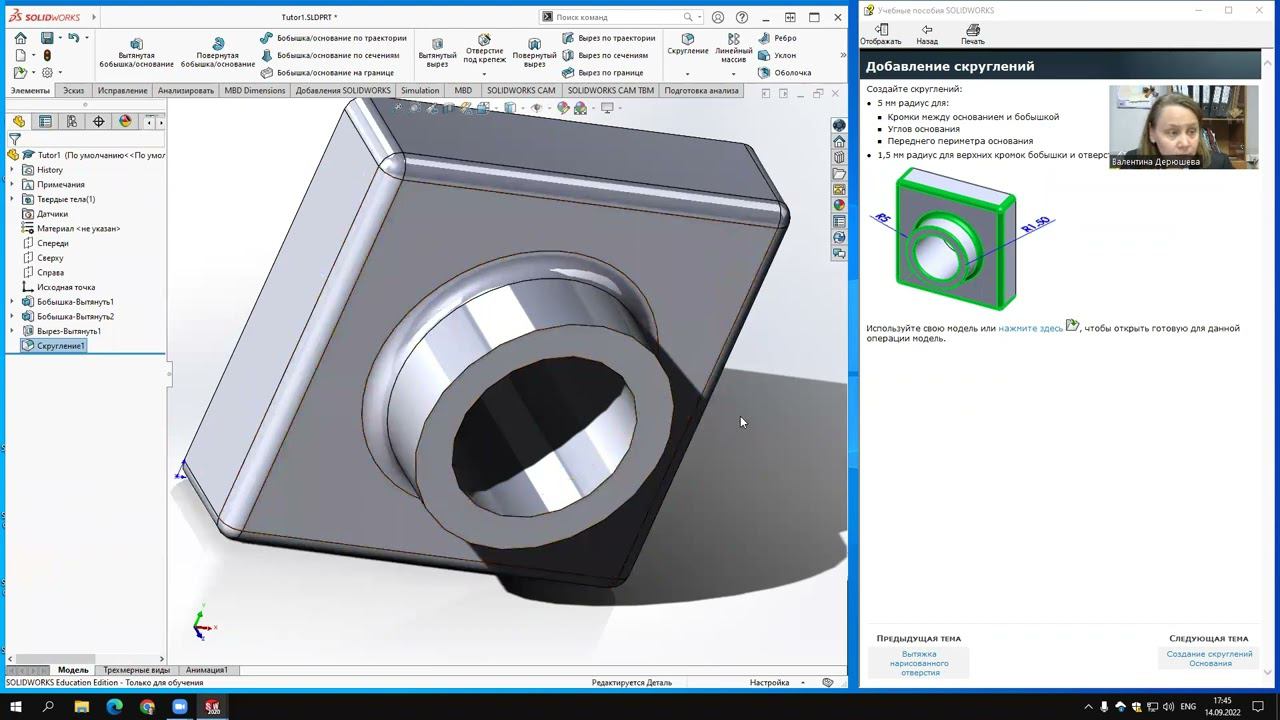1280x720 pixels.
Task: Open dropdown arrow next to Save
Action: [x=60, y=38]
